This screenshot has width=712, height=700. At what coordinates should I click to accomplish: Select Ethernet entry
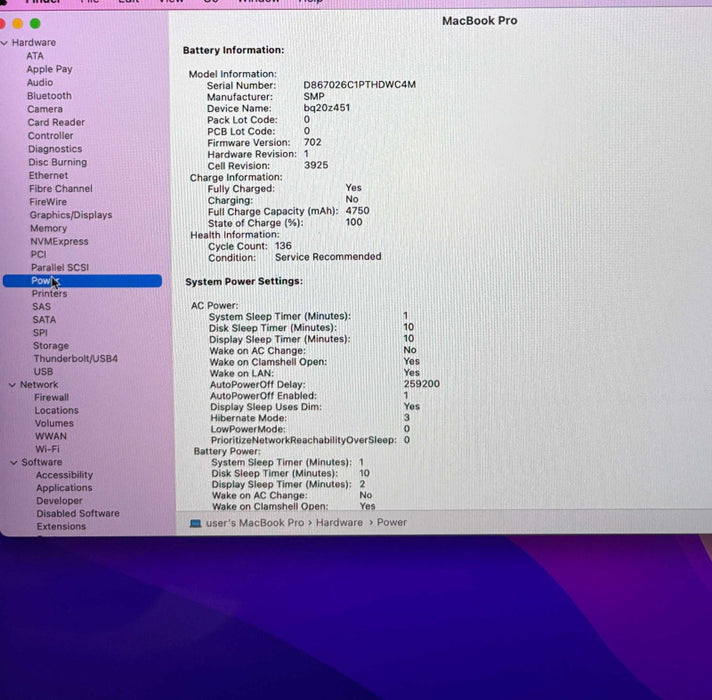coord(48,175)
